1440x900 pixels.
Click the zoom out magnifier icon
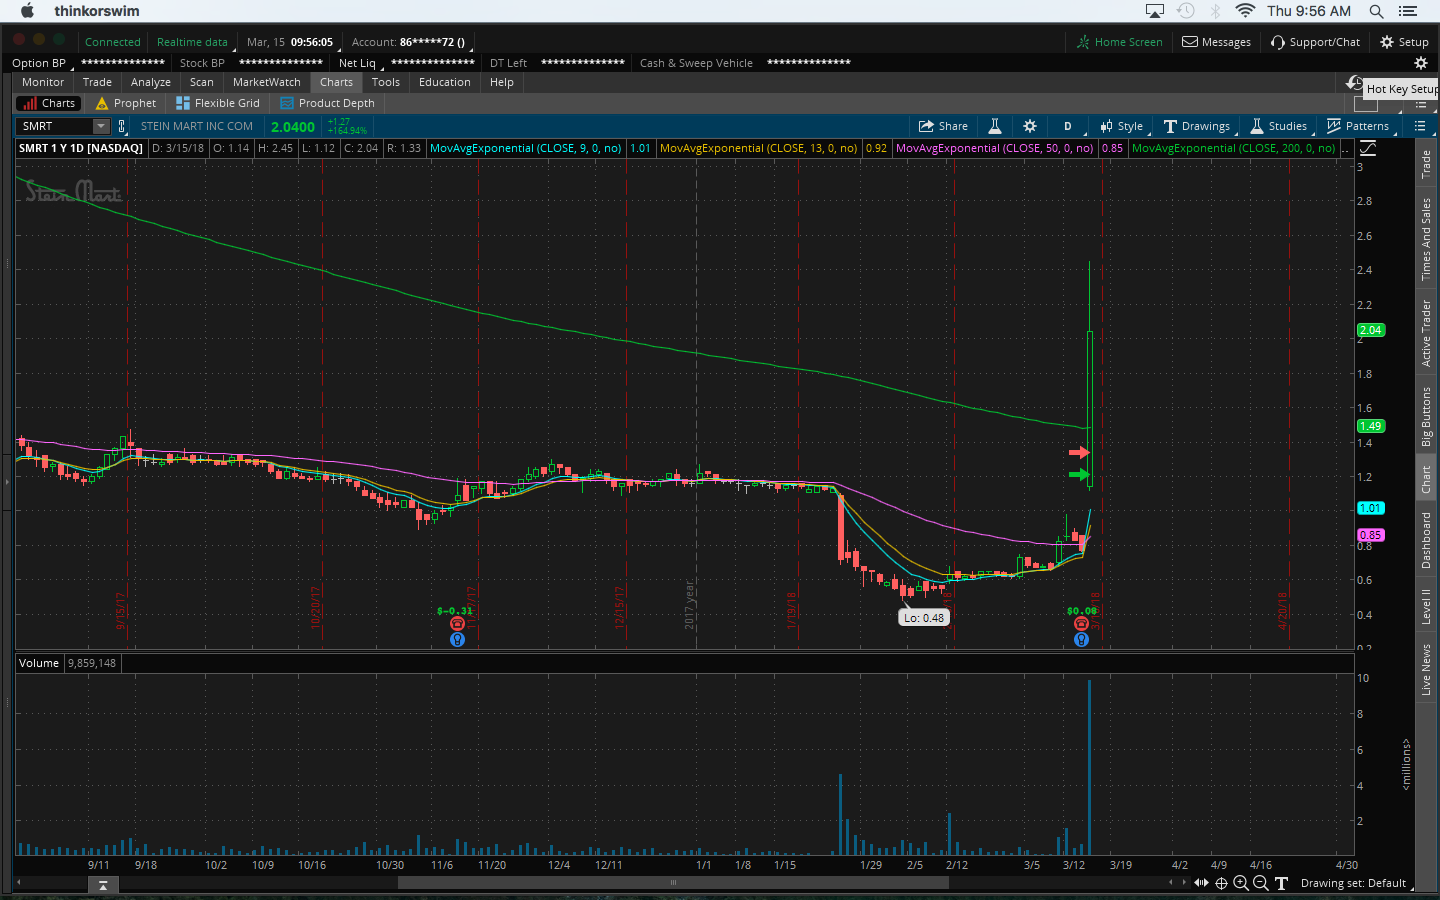(1261, 883)
